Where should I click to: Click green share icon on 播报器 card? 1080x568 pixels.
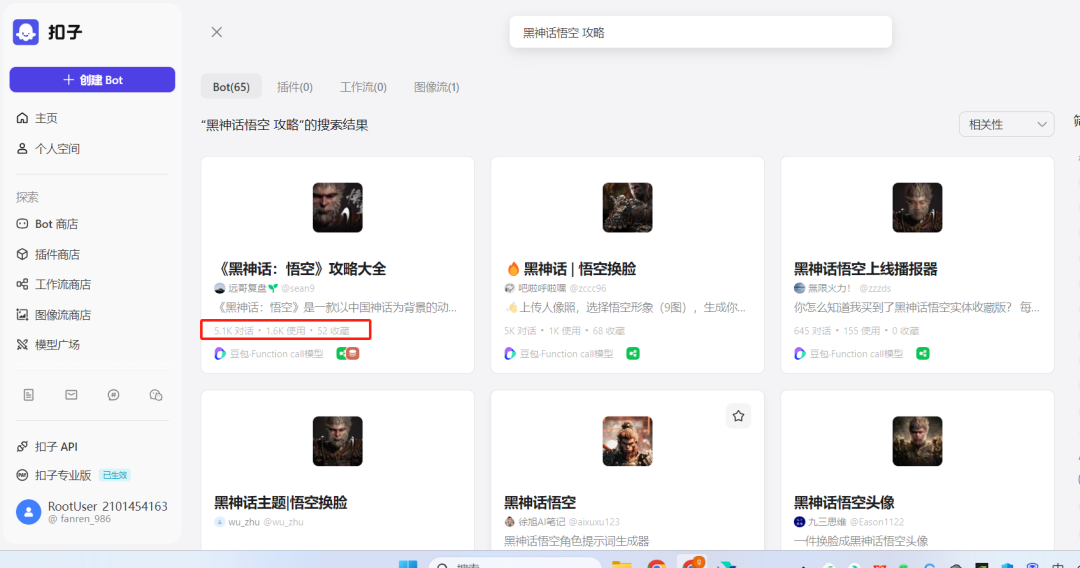click(x=923, y=354)
